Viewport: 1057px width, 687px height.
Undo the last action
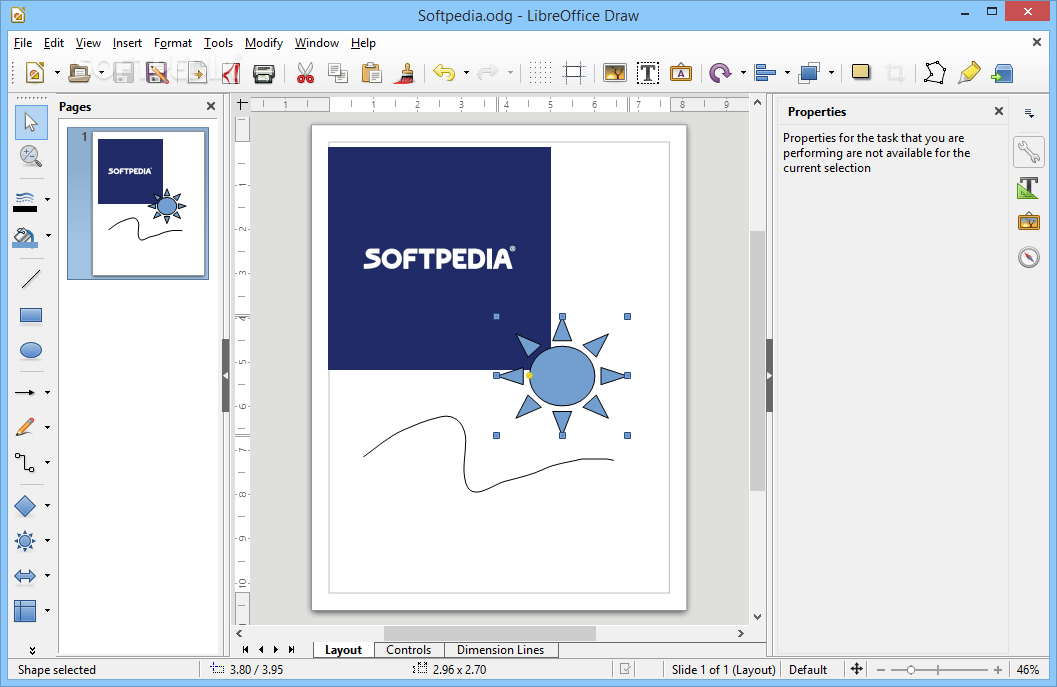click(444, 73)
